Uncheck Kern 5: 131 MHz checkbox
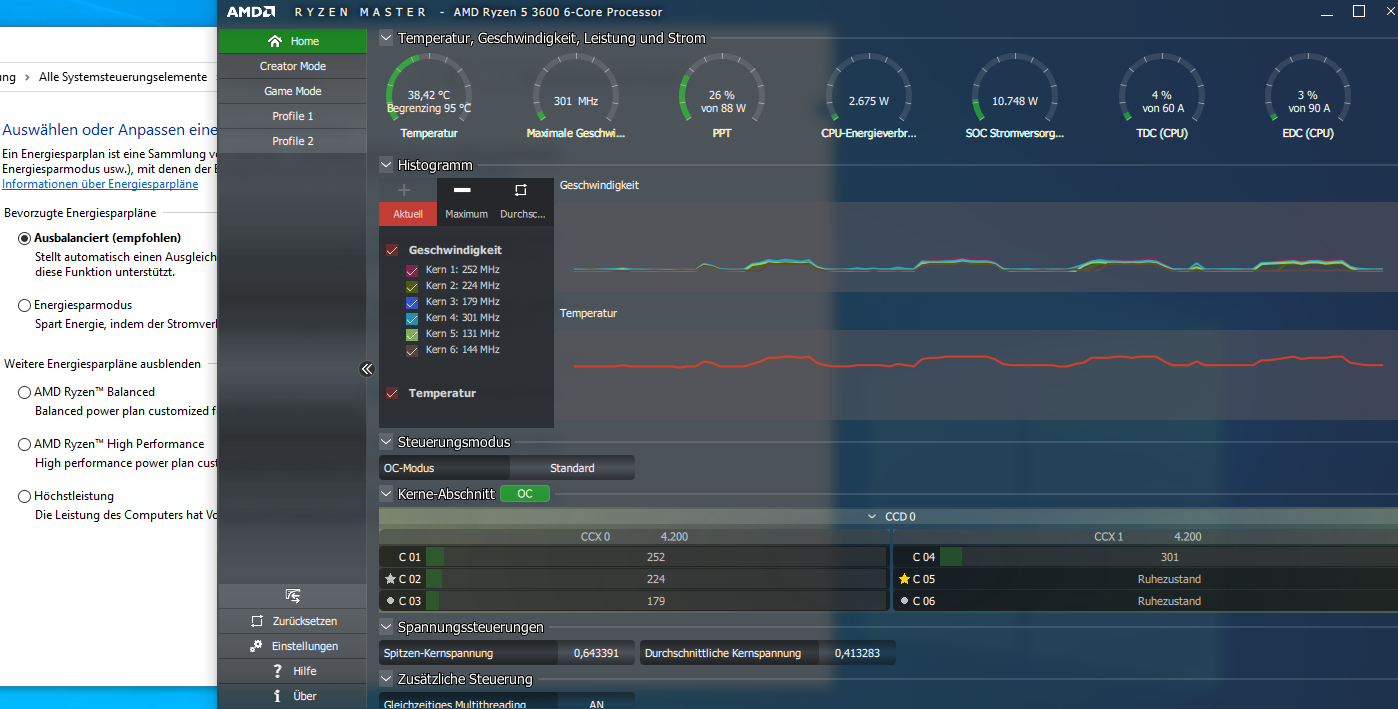 [411, 334]
